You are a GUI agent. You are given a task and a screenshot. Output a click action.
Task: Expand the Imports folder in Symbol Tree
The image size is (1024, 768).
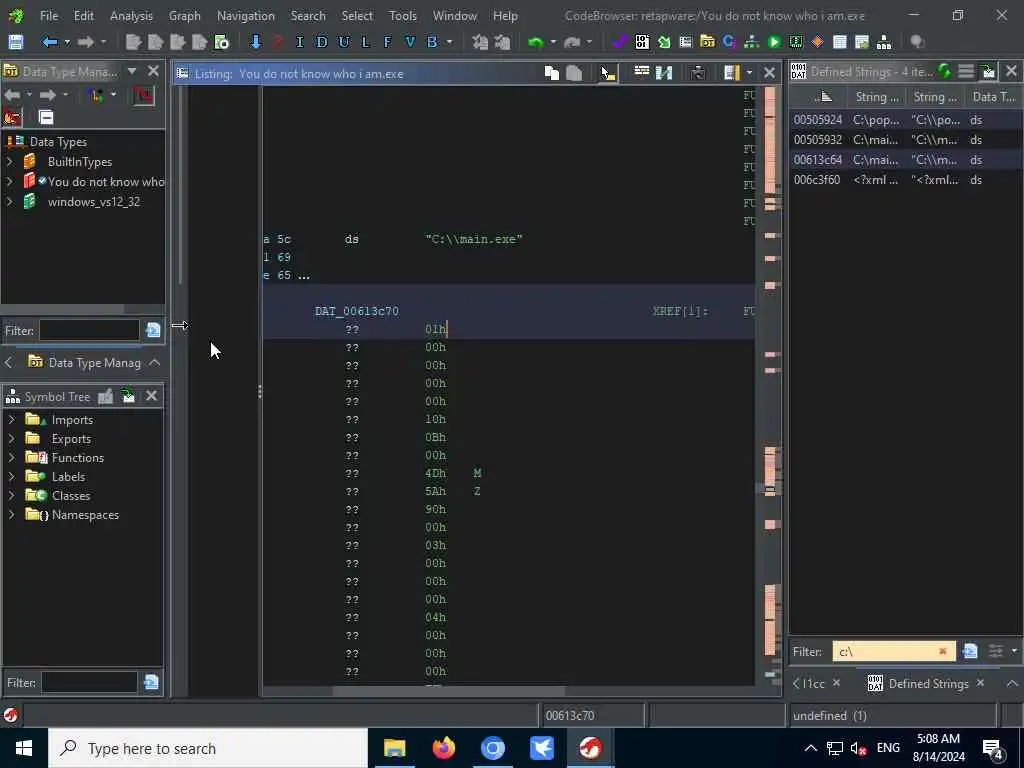(x=12, y=419)
